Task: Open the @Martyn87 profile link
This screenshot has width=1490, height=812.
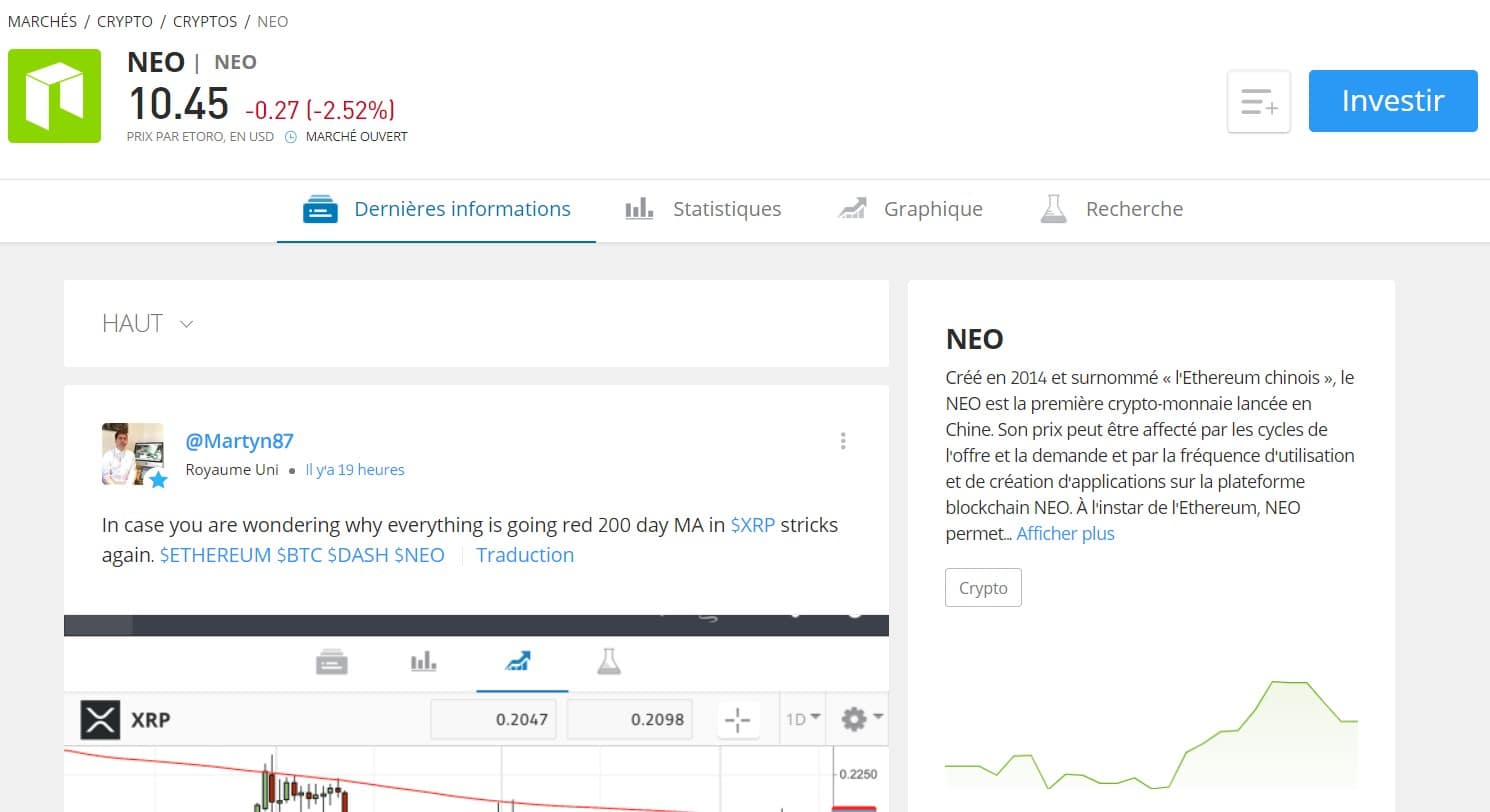Action: (x=240, y=441)
